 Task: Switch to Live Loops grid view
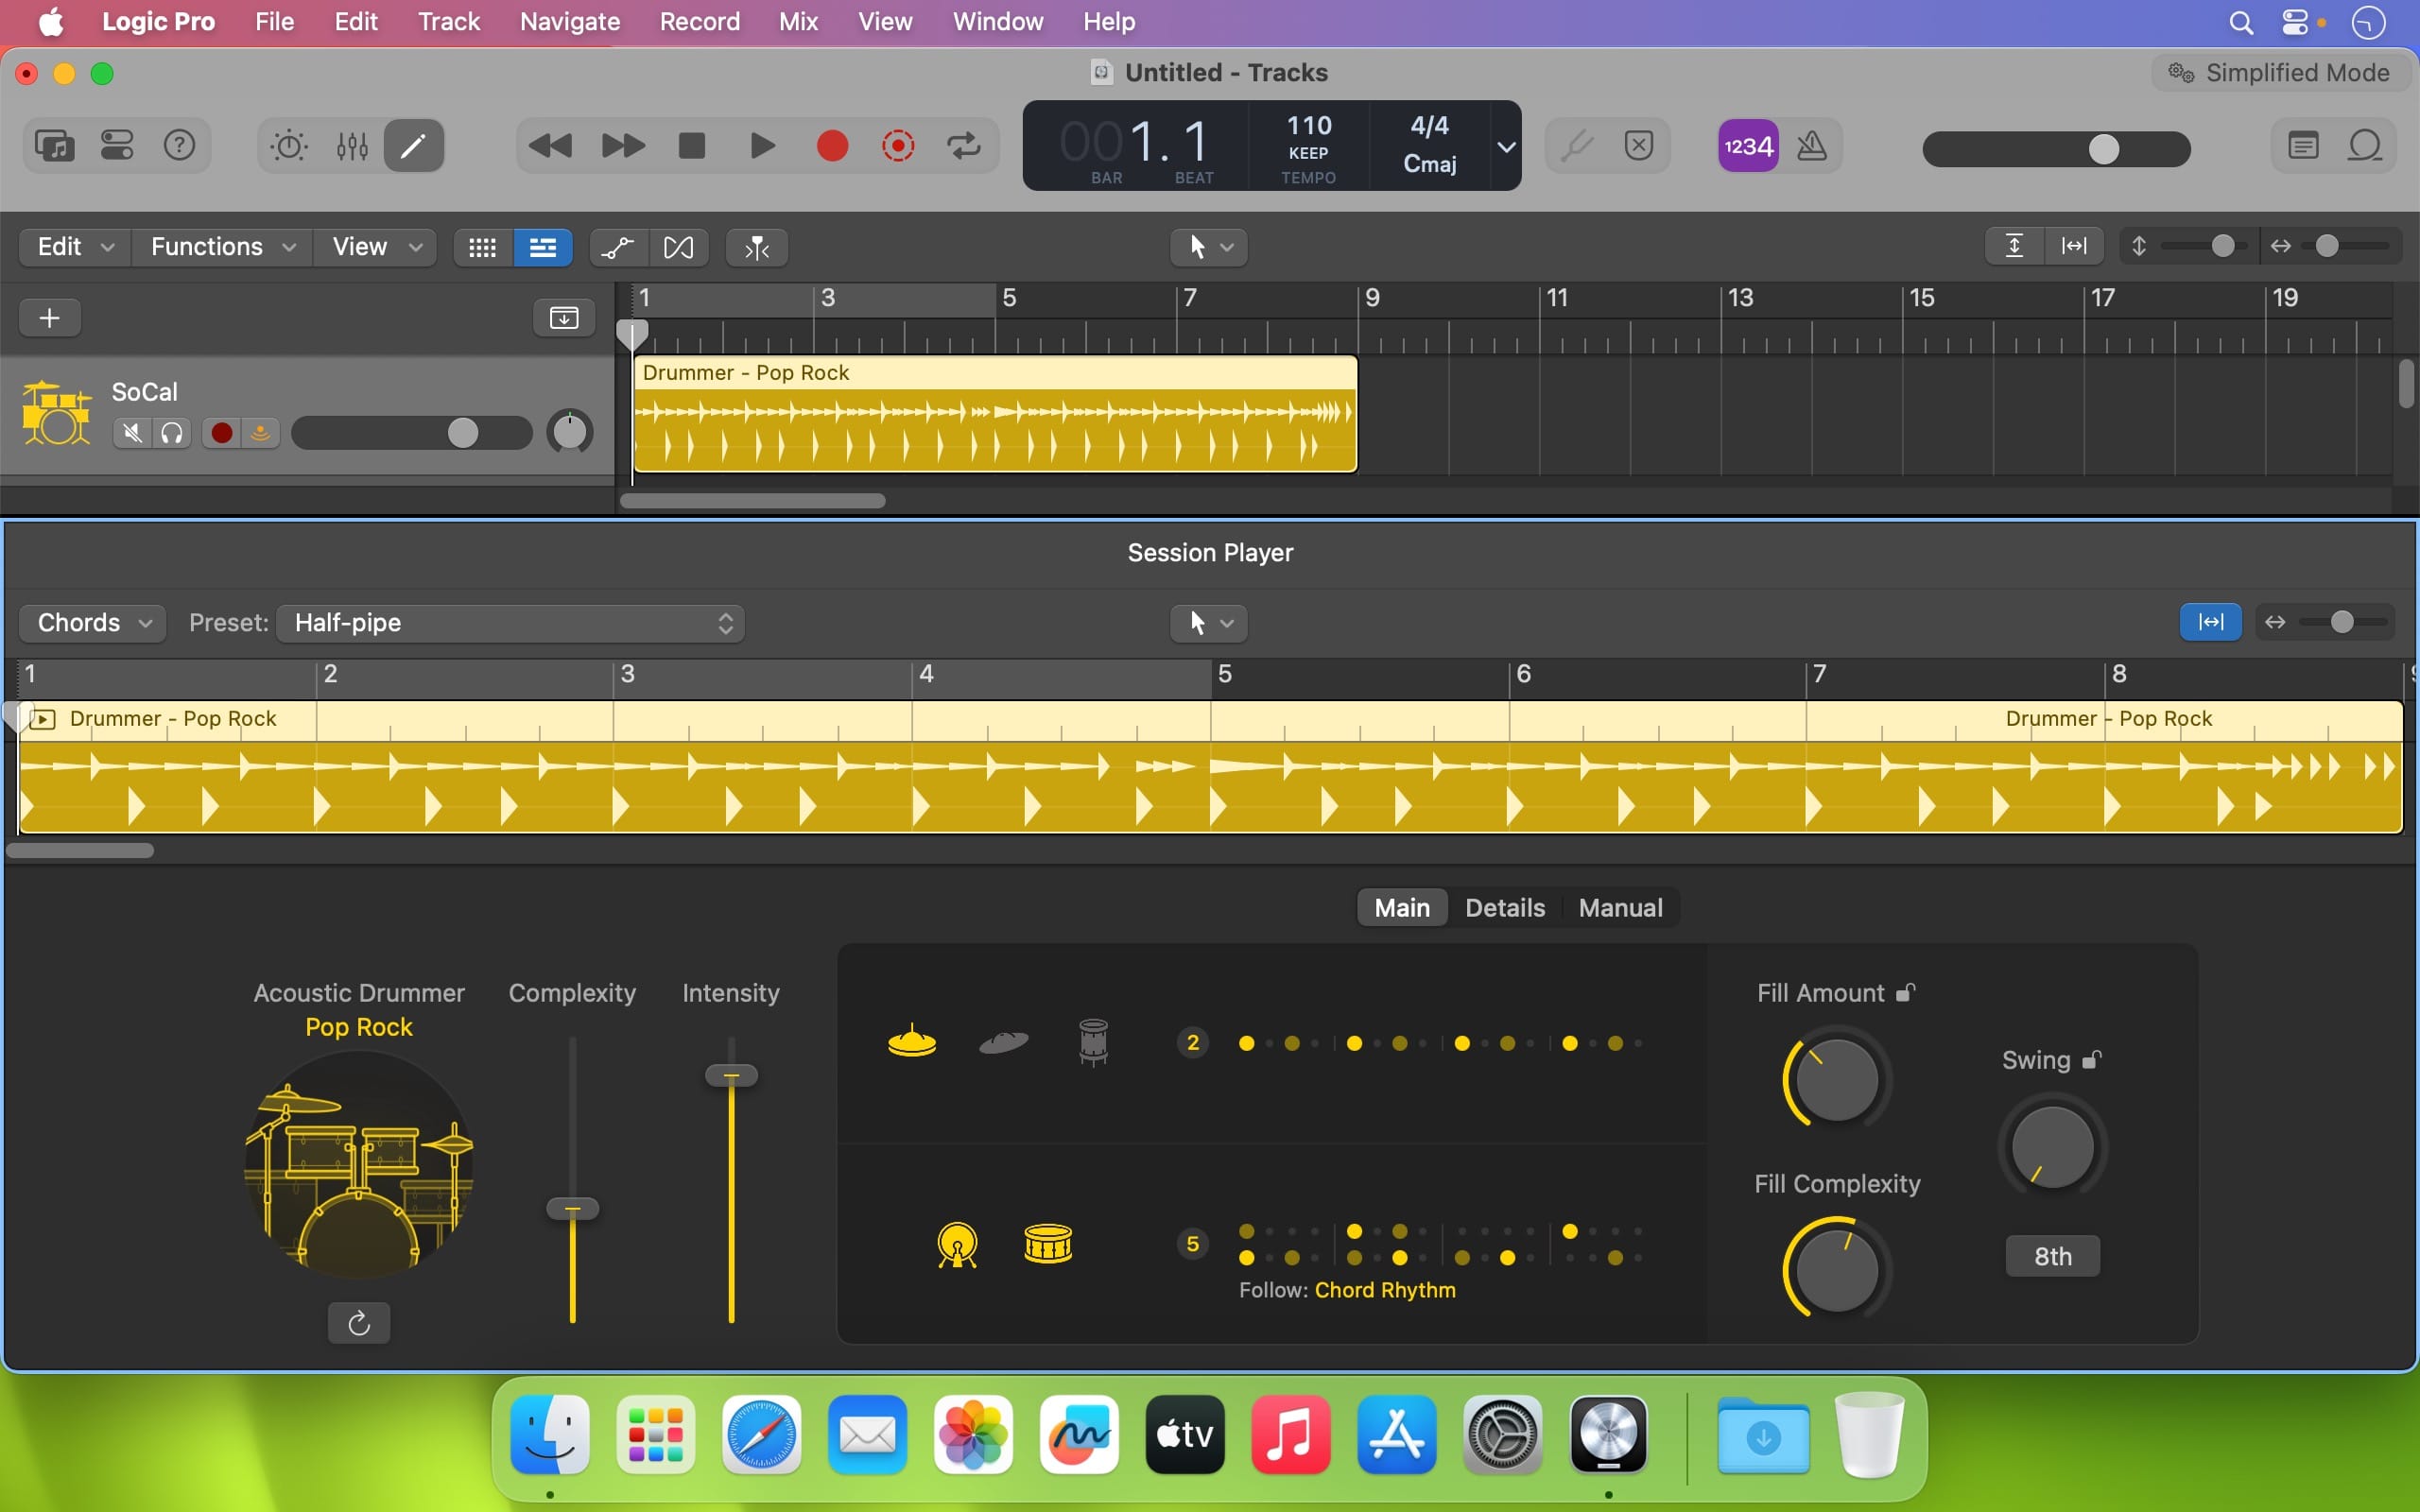(x=483, y=247)
